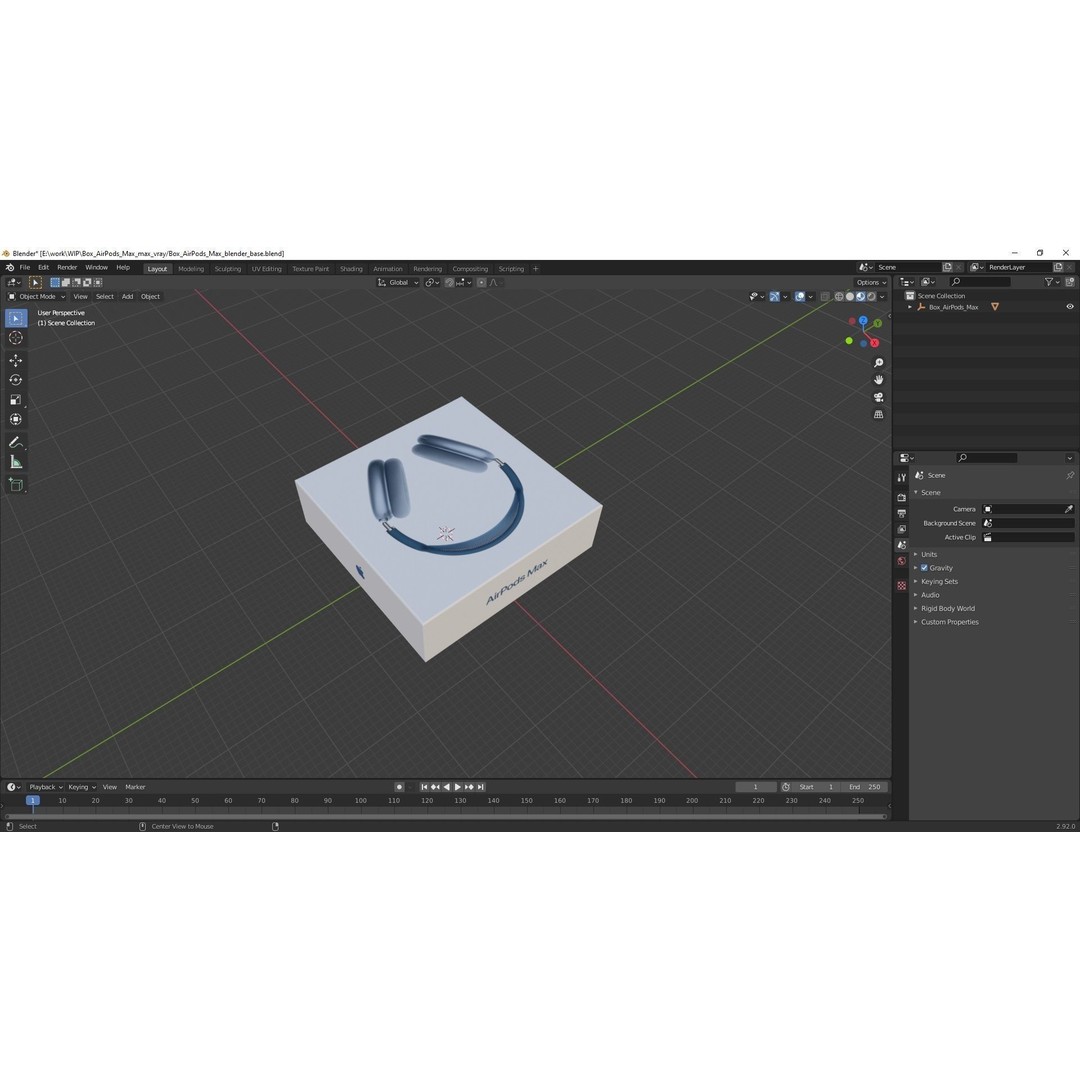Open the Render menu

[x=67, y=268]
